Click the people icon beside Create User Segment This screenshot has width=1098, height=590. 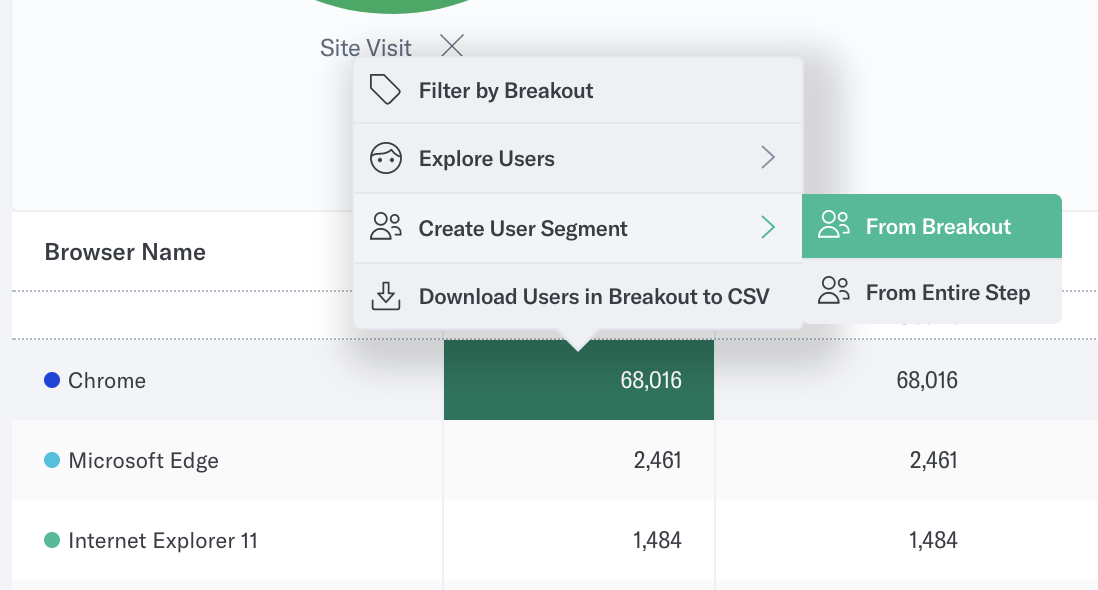click(386, 227)
